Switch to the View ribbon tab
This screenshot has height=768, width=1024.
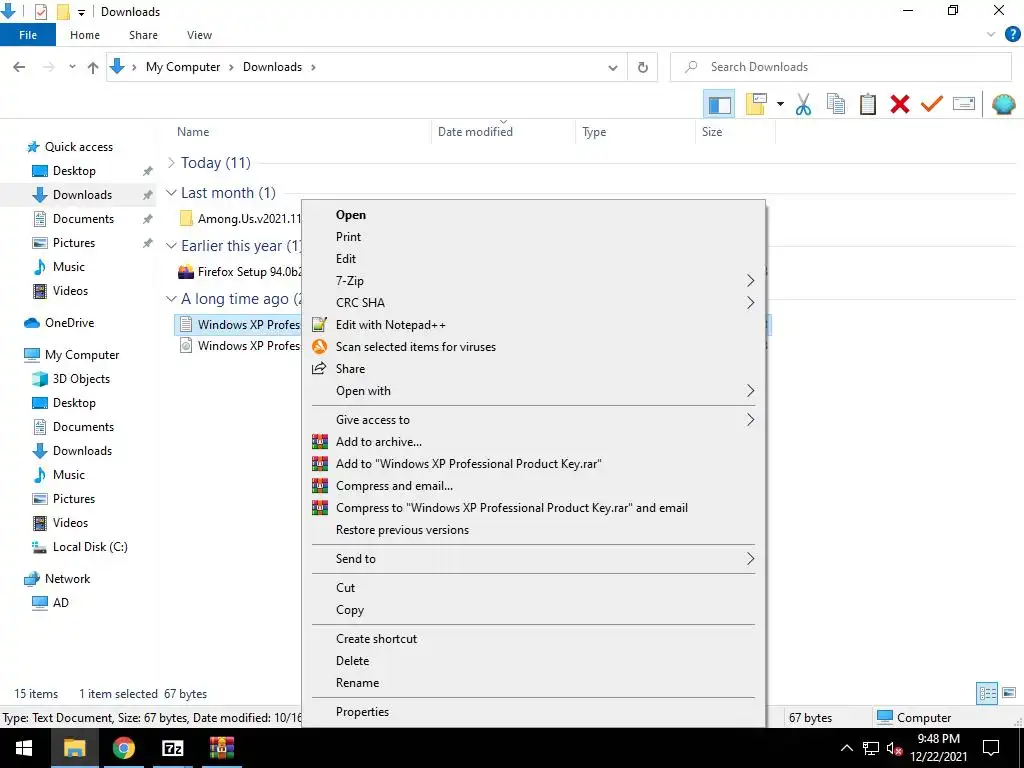tap(199, 35)
